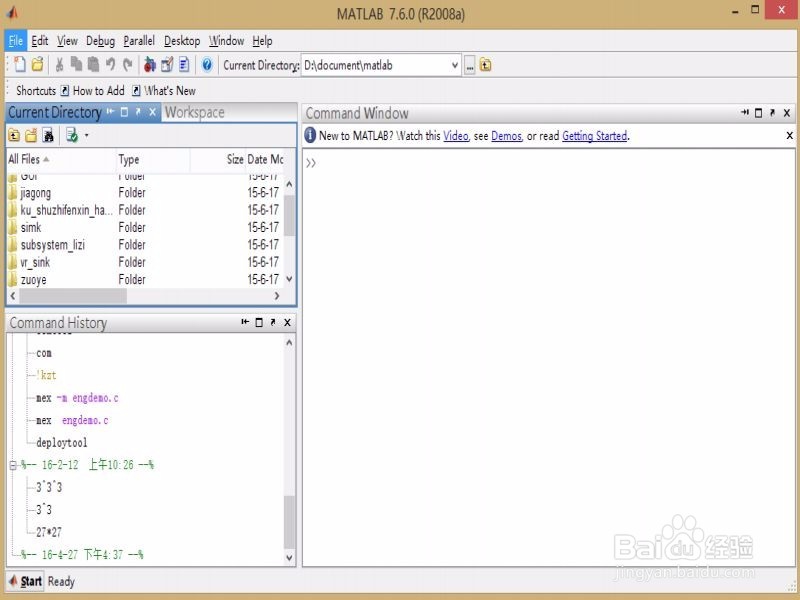Click the file list scroll down arrow
This screenshot has width=800, height=600.
tap(289, 279)
